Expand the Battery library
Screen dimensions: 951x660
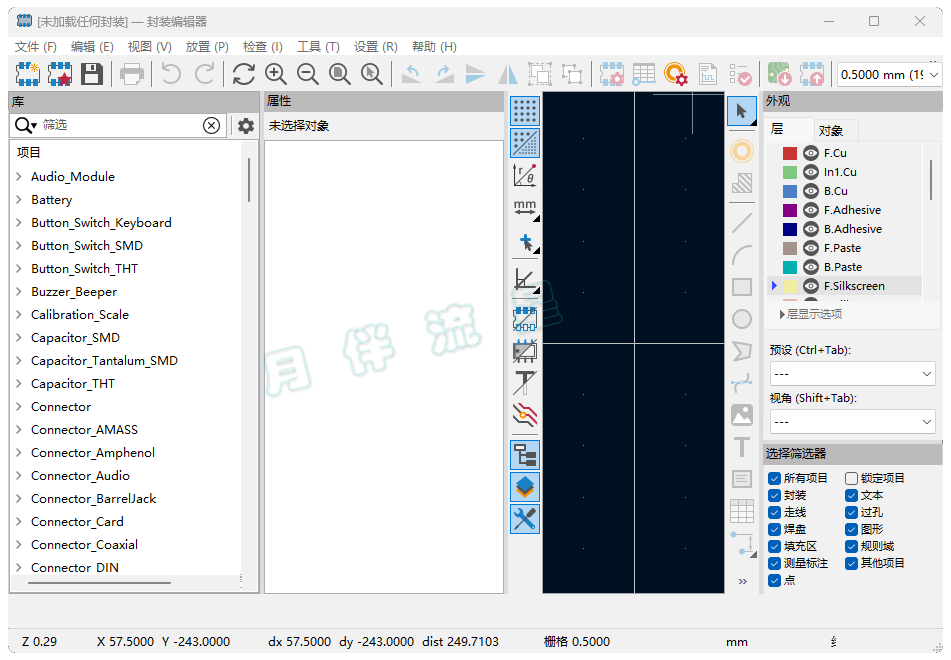click(19, 200)
